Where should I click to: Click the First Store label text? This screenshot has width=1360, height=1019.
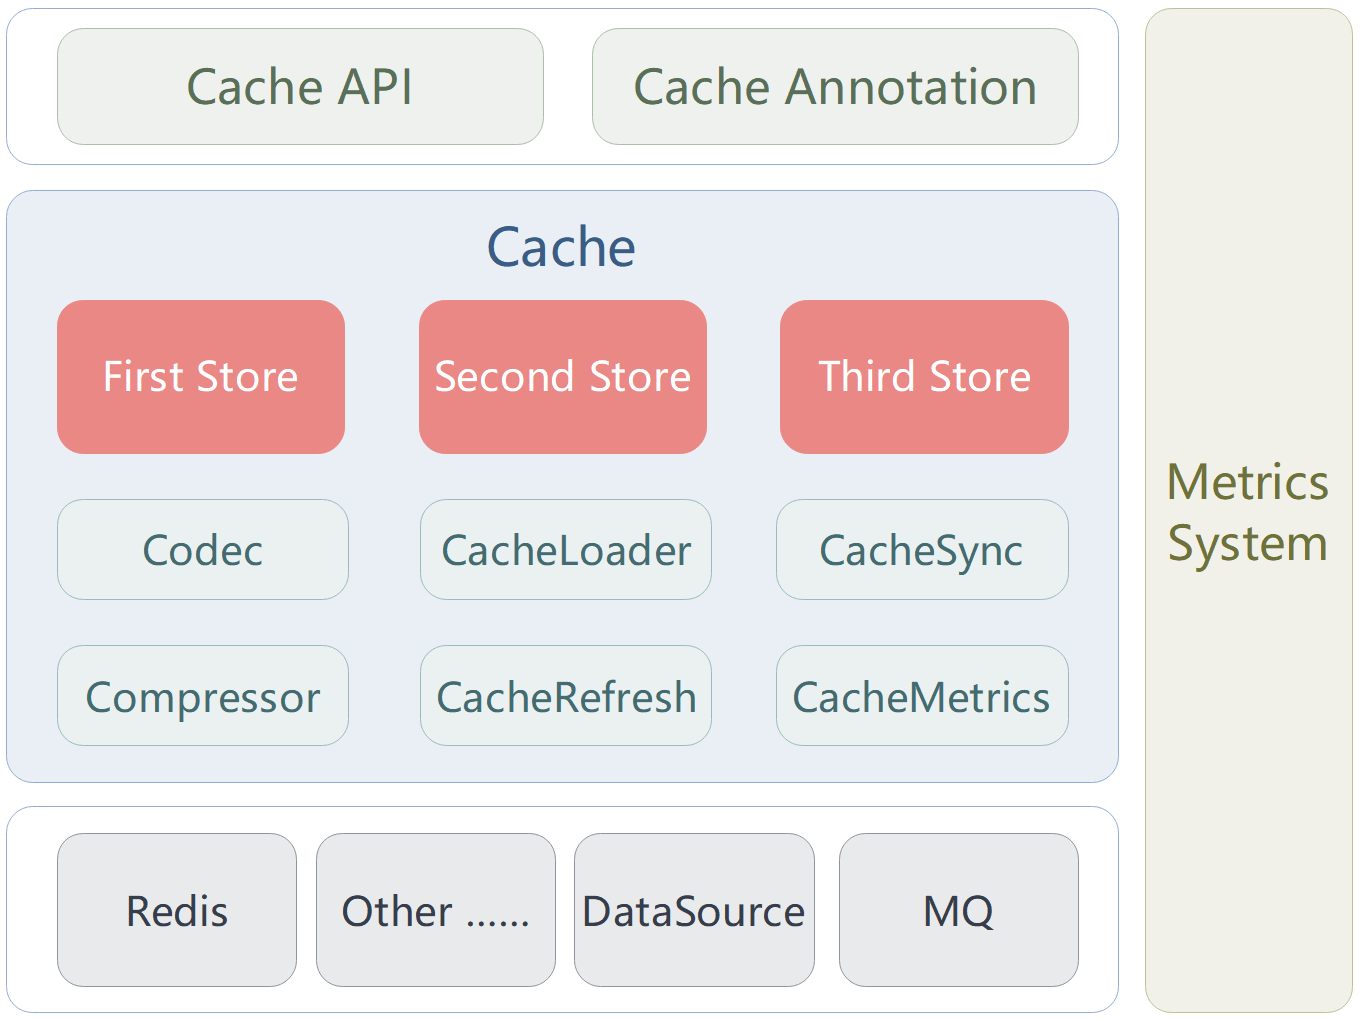click(200, 377)
